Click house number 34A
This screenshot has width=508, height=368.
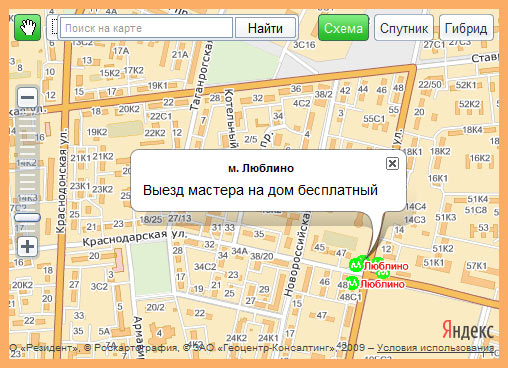(240, 251)
